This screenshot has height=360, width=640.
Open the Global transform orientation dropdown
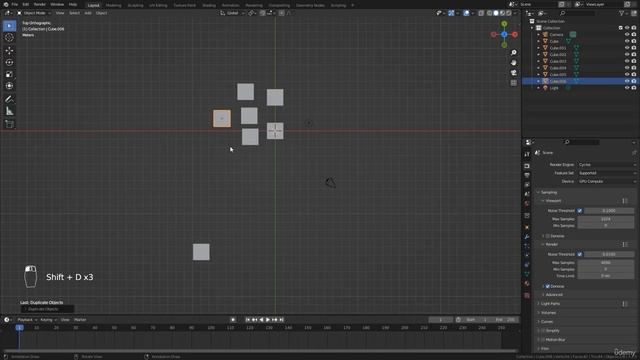pyautogui.click(x=232, y=13)
